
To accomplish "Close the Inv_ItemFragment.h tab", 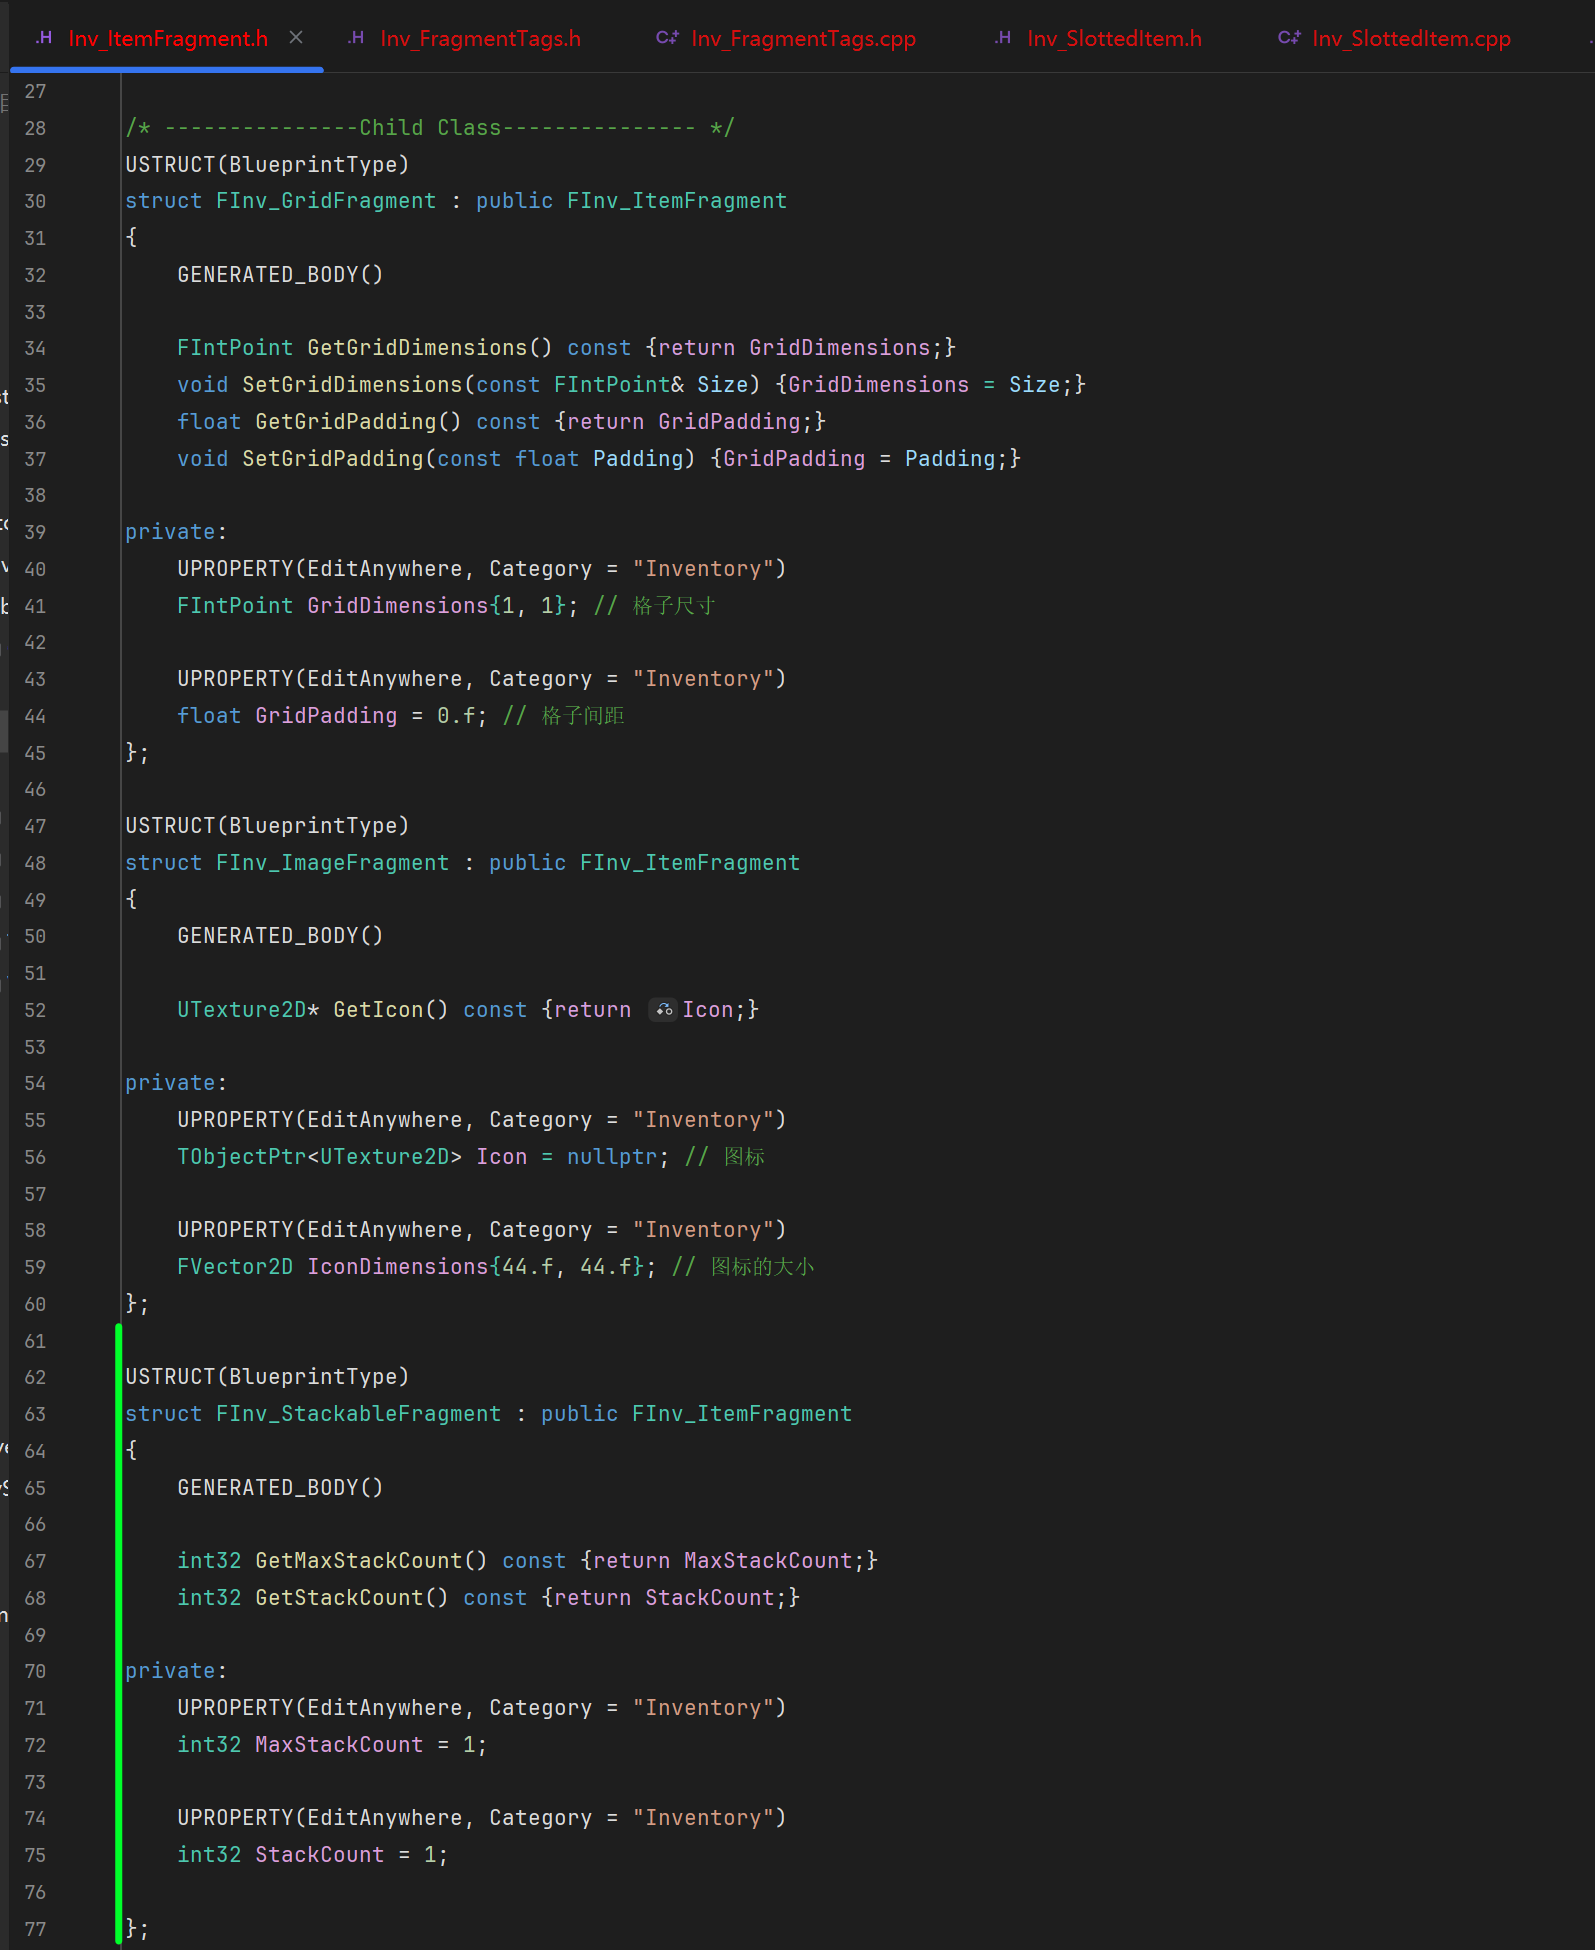I will 296,38.
